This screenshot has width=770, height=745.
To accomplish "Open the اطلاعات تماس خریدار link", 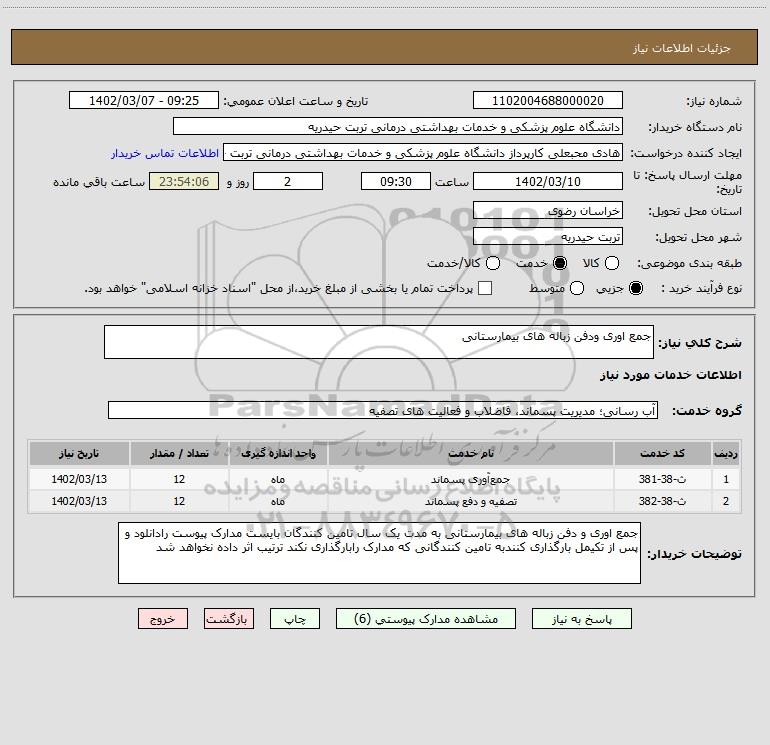I will (x=165, y=153).
